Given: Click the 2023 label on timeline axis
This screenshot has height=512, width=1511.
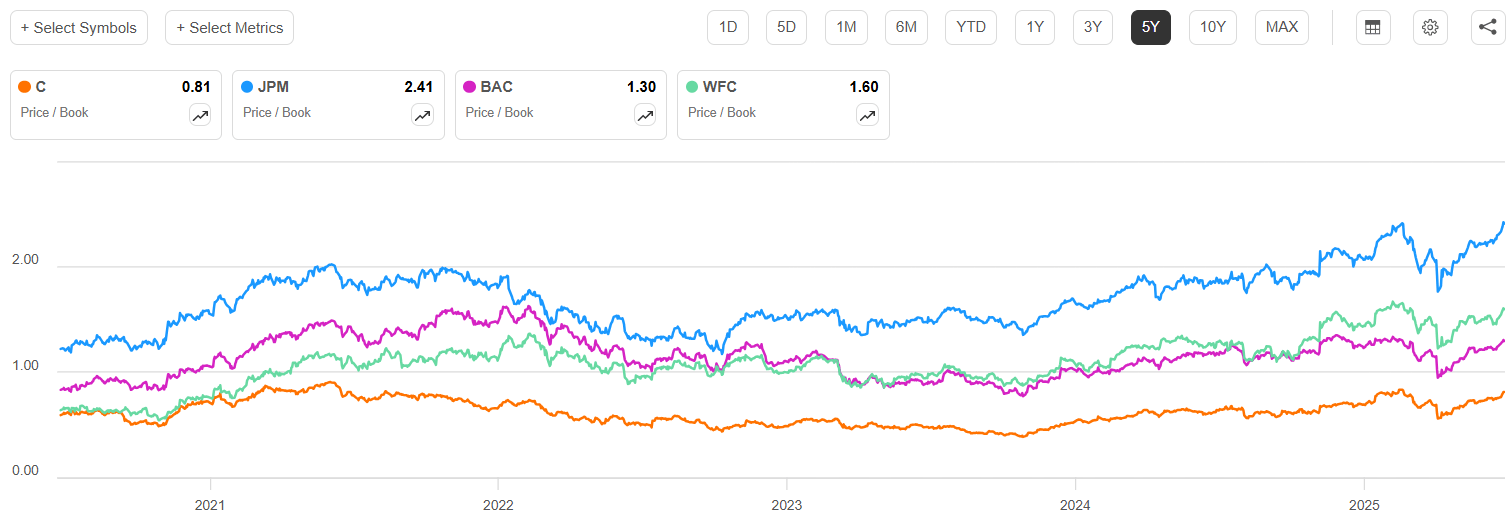Looking at the screenshot, I should 786,504.
